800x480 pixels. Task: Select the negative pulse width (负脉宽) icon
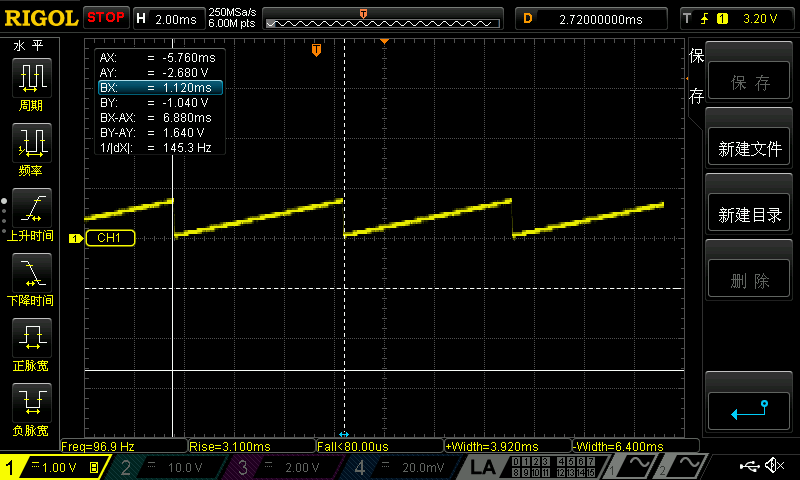click(32, 403)
